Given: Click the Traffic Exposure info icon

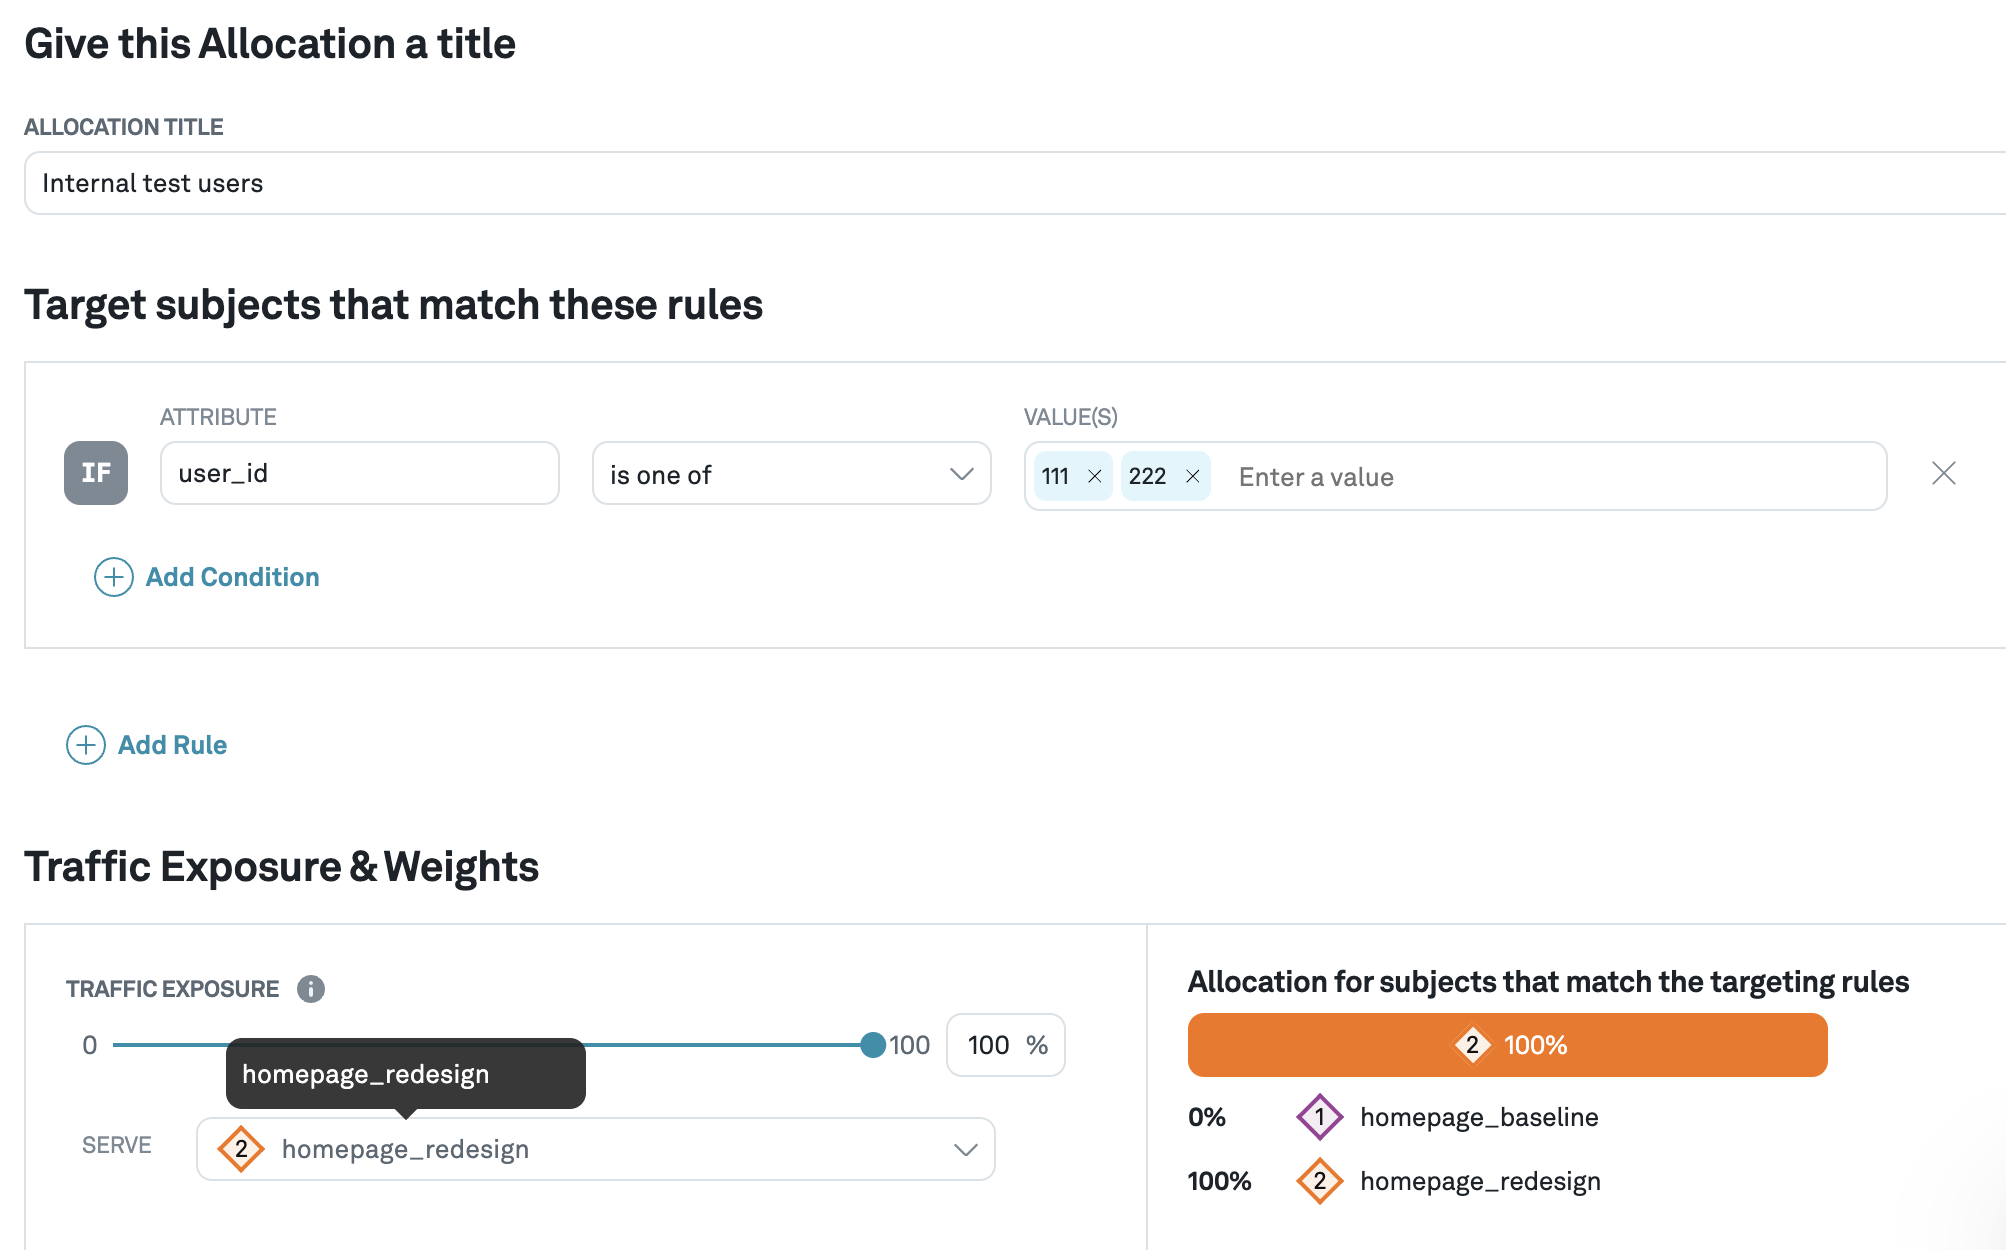Looking at the screenshot, I should click(x=311, y=989).
